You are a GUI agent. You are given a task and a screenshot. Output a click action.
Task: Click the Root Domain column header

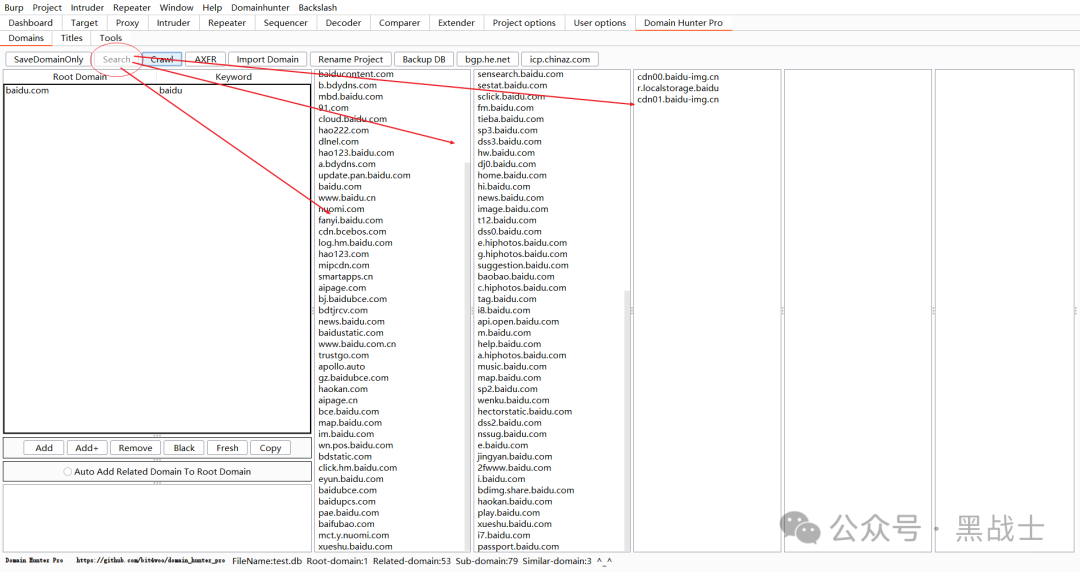click(80, 76)
